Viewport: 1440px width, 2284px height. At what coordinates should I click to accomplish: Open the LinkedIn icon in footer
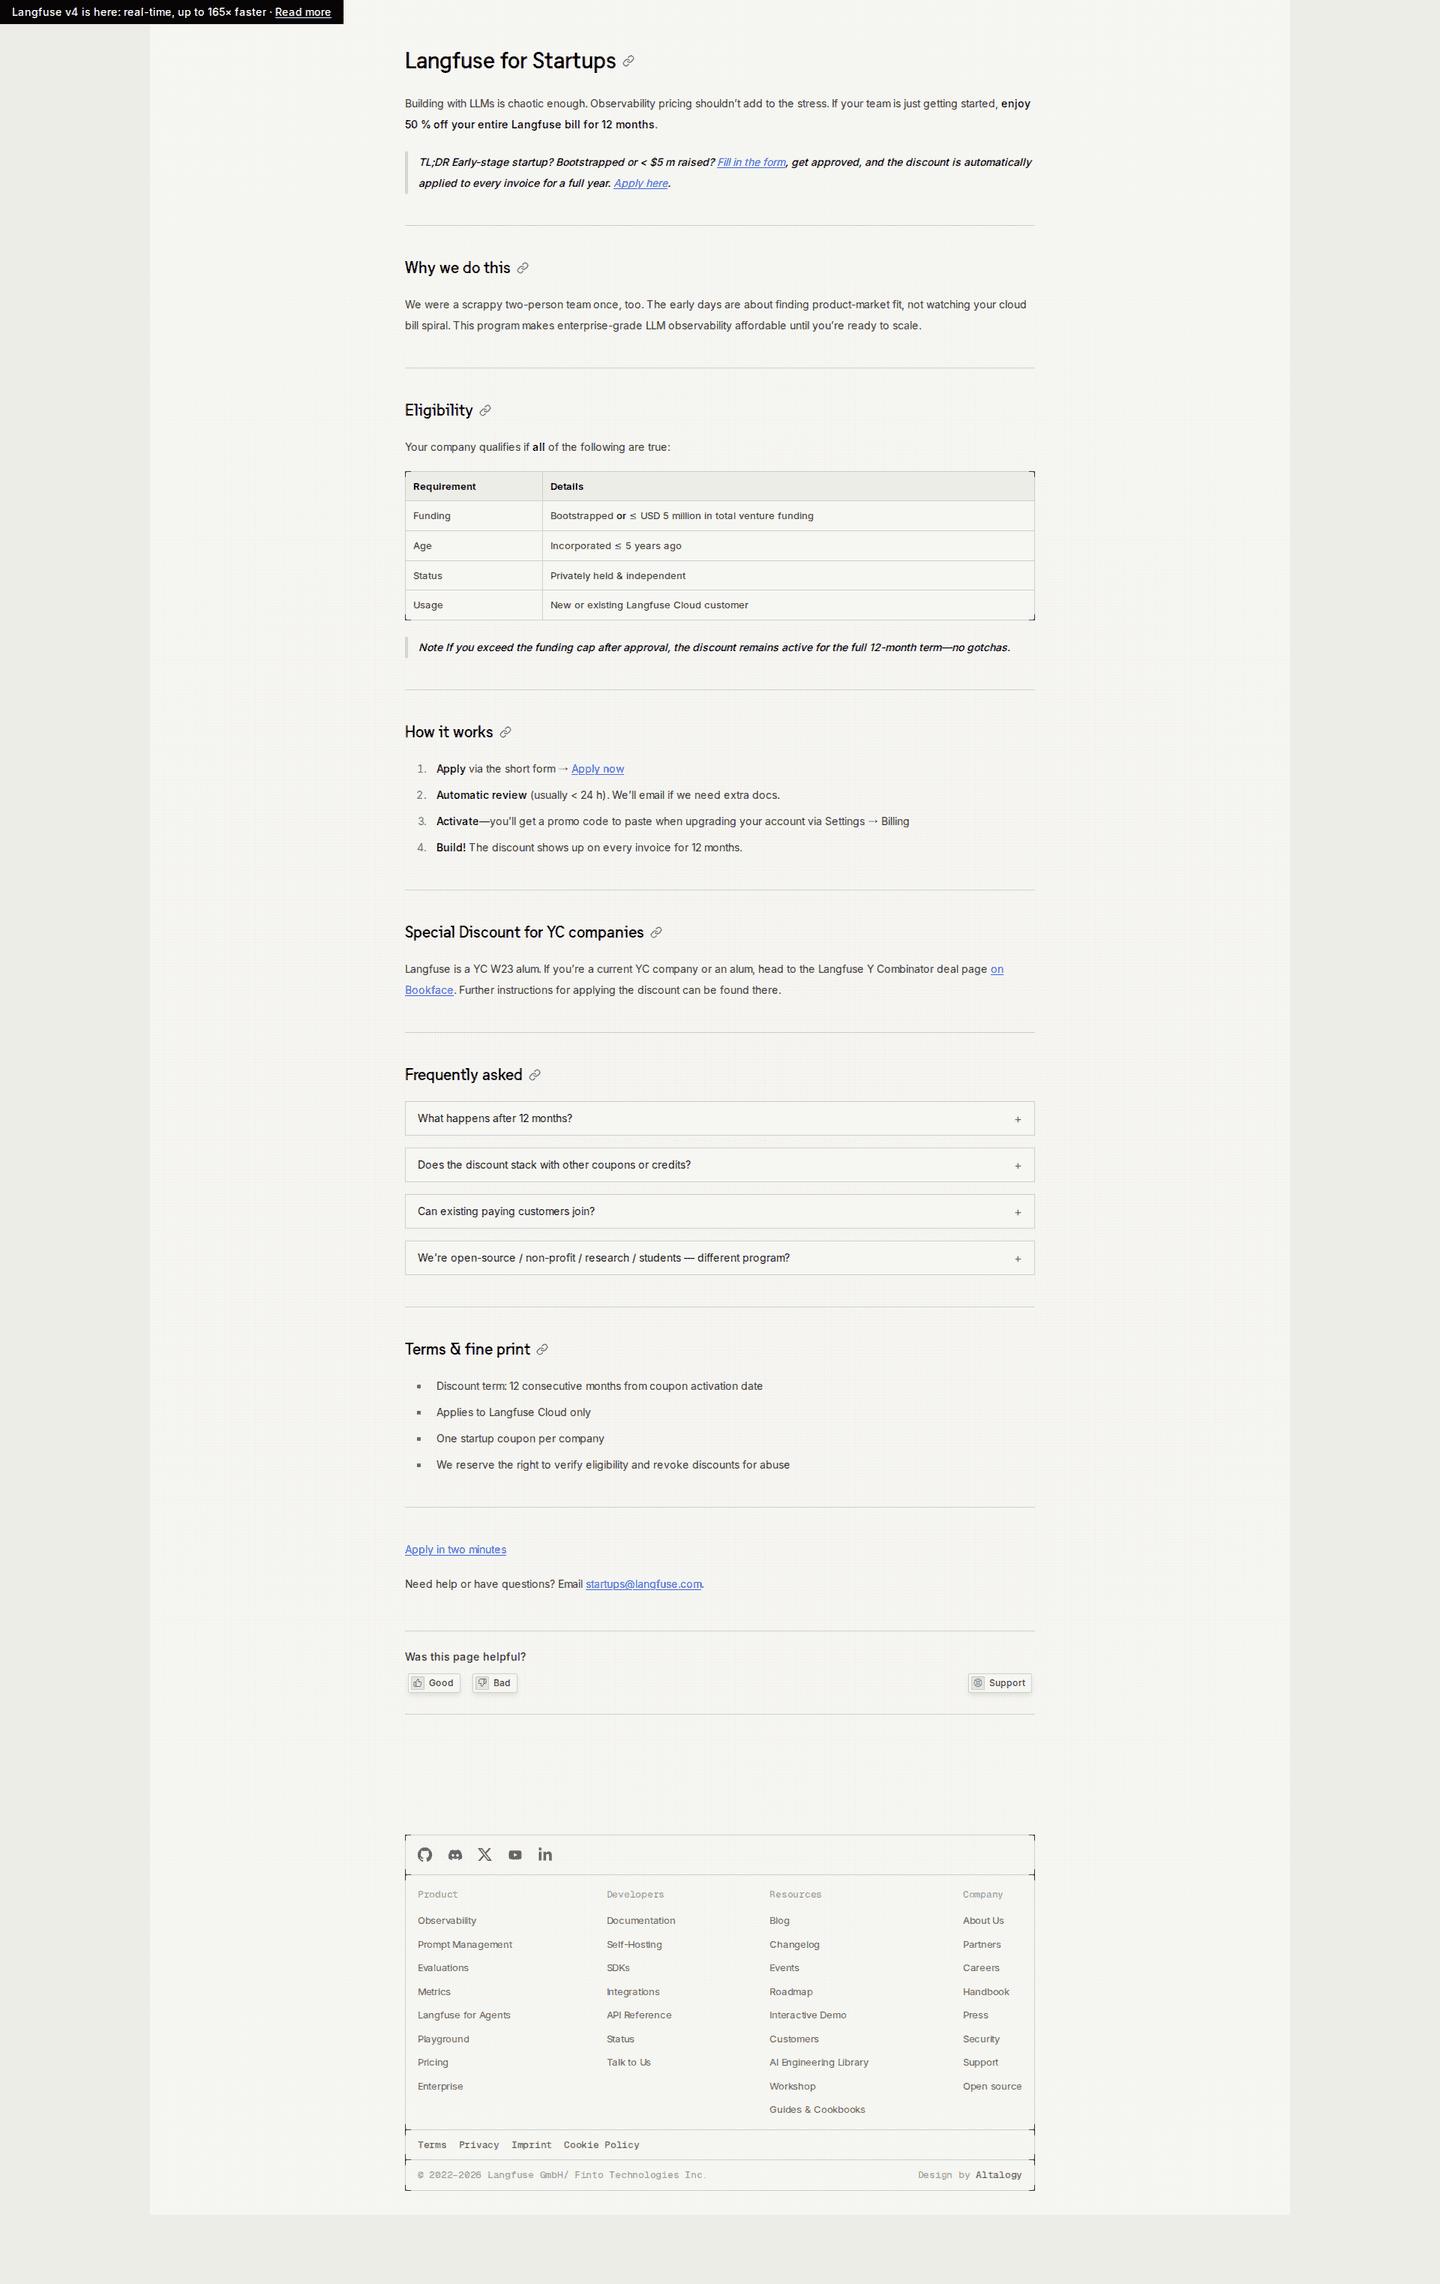[x=545, y=1855]
